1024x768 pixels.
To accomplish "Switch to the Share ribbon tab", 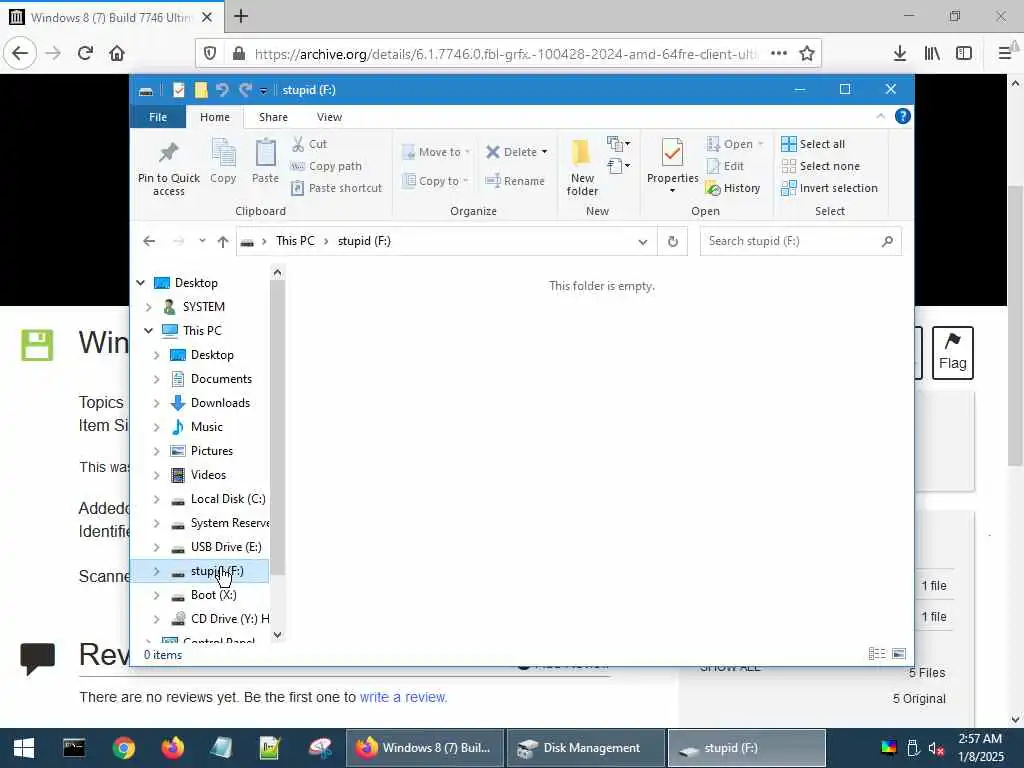I will coord(273,117).
